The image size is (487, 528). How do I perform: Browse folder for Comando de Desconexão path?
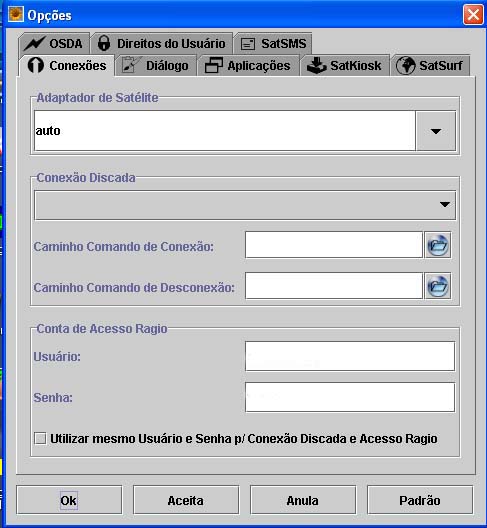[437, 286]
